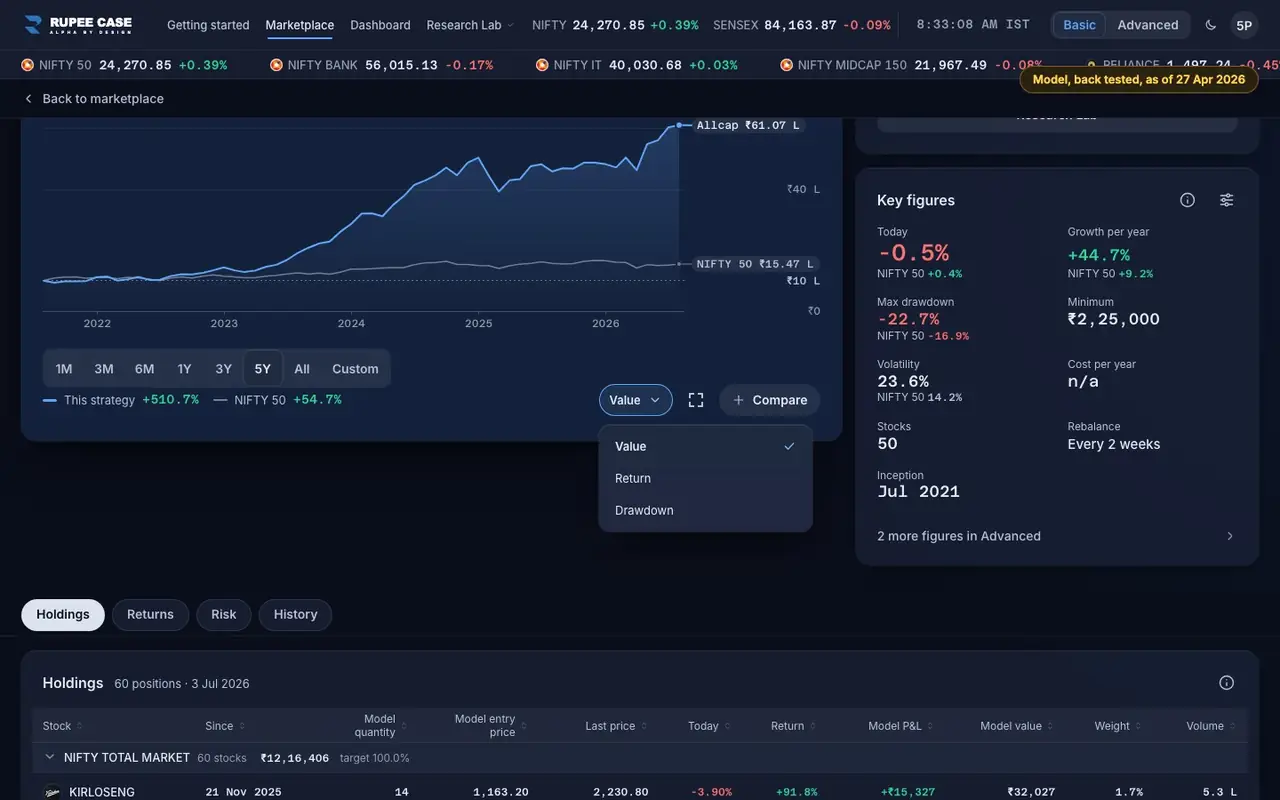1280x800 pixels.
Task: Open Holdings info icon
Action: [1227, 683]
